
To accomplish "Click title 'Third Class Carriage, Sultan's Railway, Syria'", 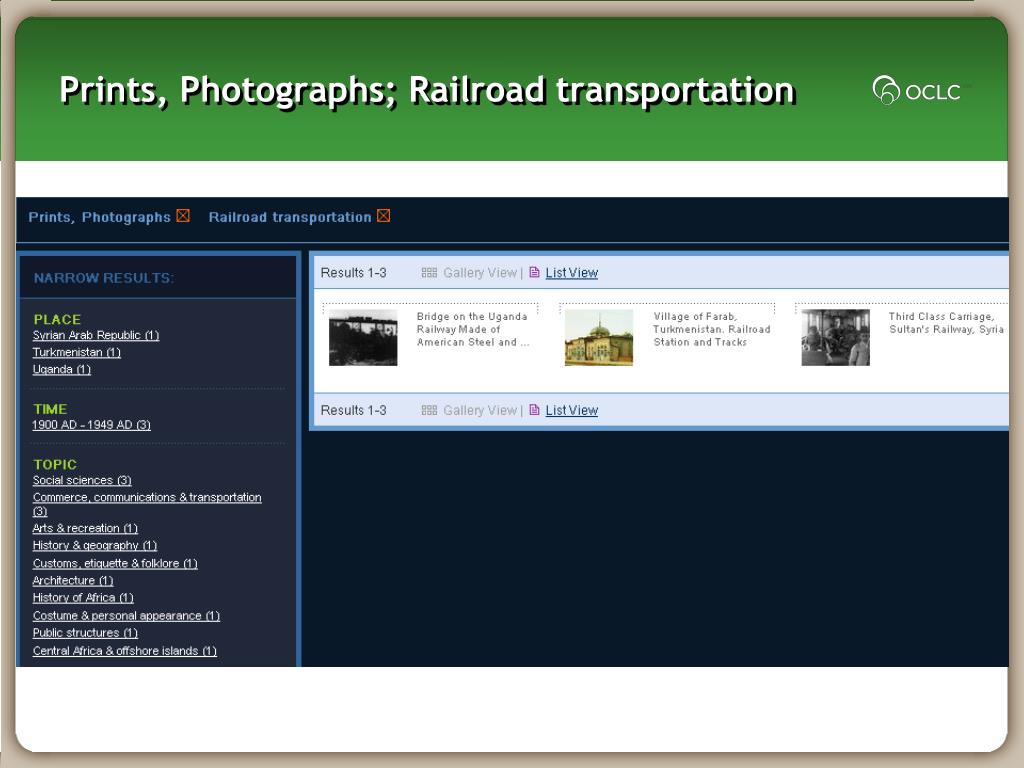I will click(x=946, y=323).
